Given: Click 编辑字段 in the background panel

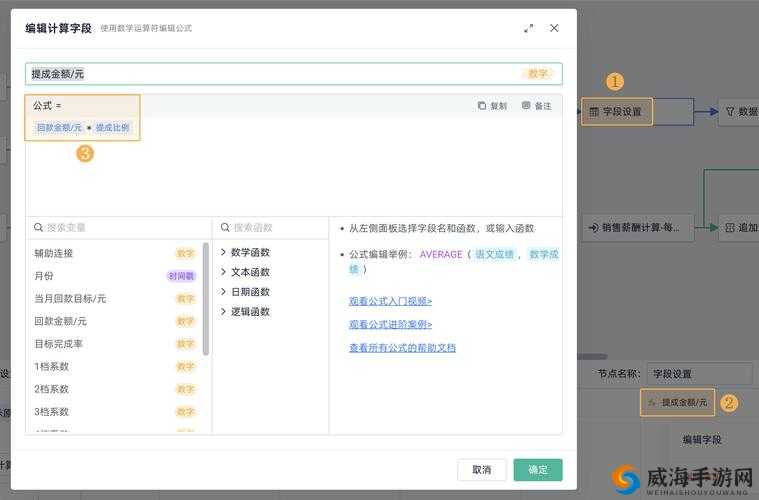Looking at the screenshot, I should (x=702, y=439).
